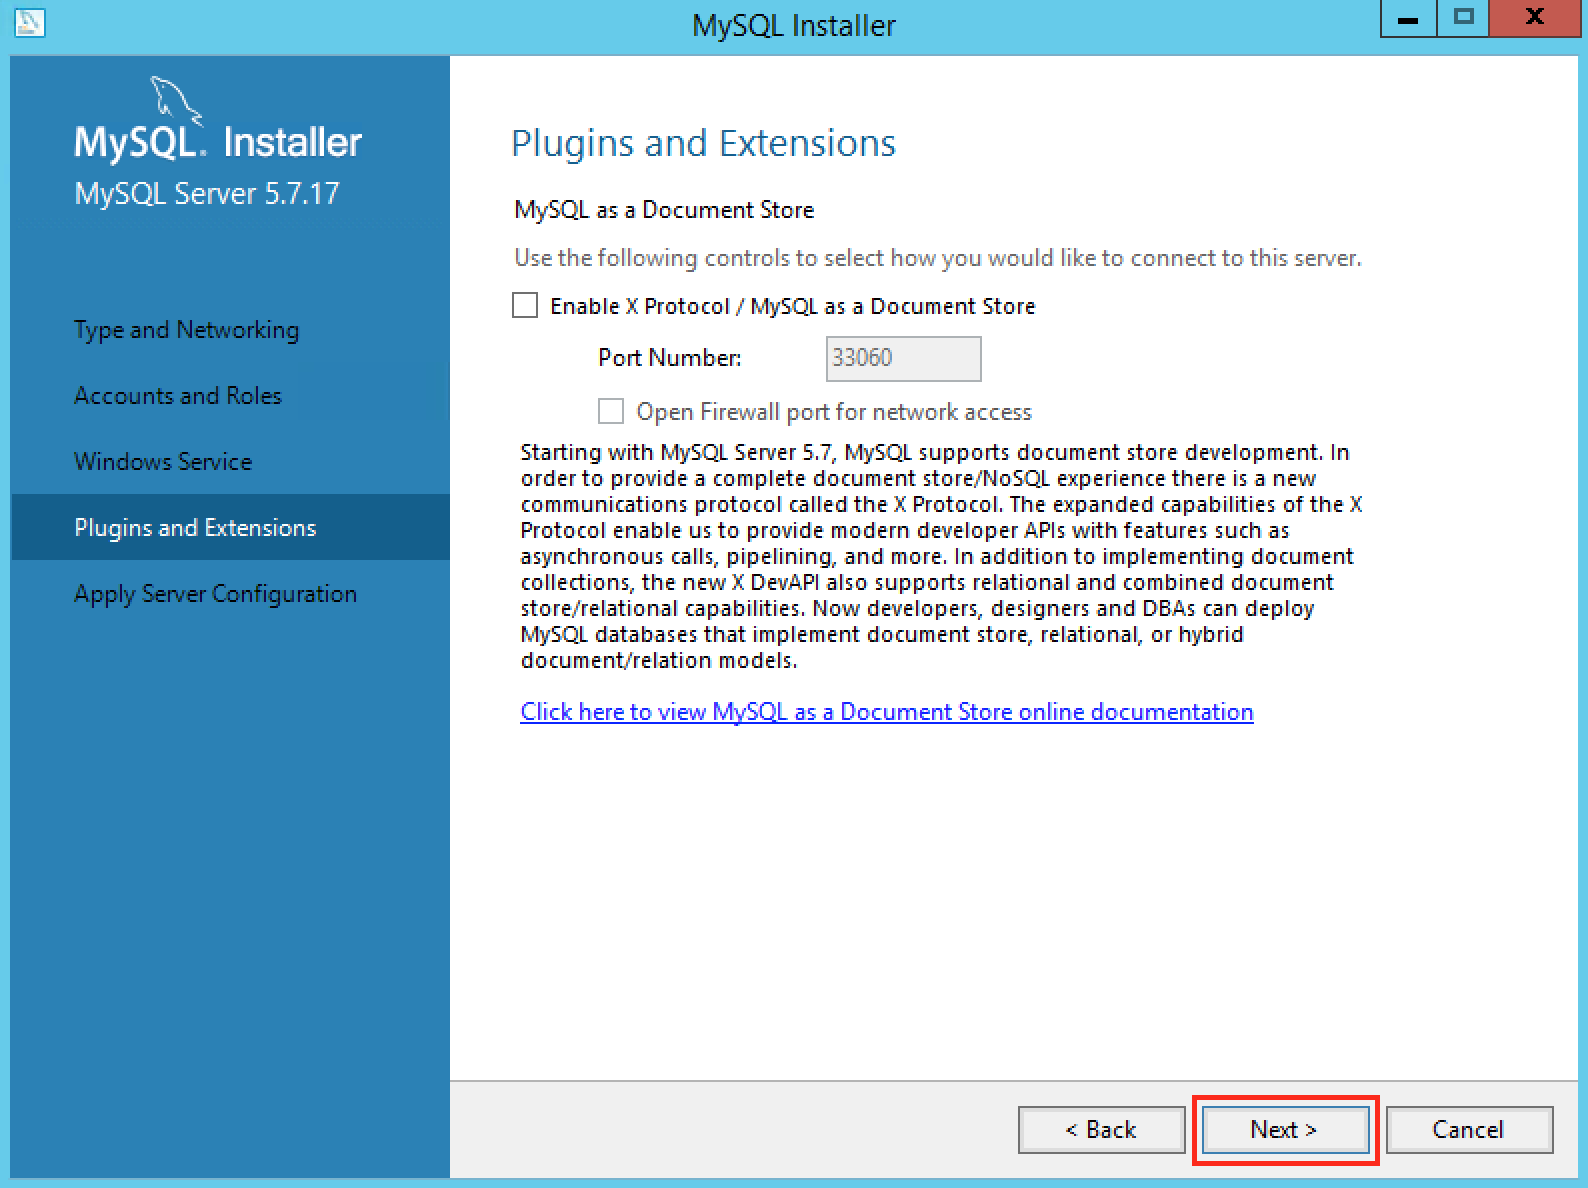The width and height of the screenshot is (1588, 1188).
Task: Enable X Protocol / Document Store checkbox
Action: point(525,305)
